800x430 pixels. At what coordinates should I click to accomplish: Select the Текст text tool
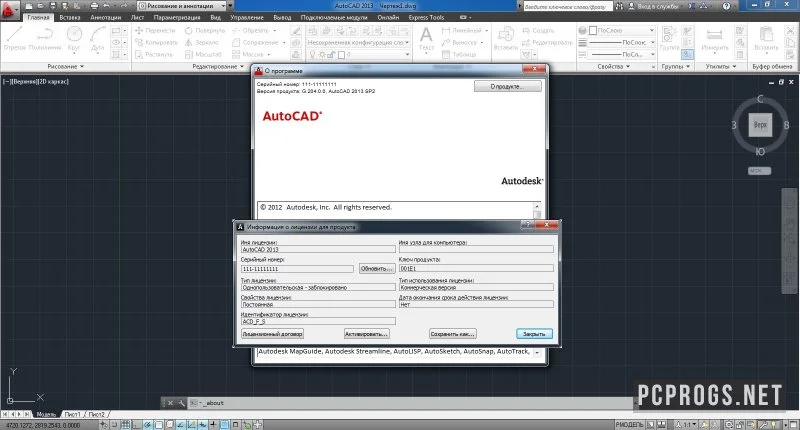coord(426,39)
